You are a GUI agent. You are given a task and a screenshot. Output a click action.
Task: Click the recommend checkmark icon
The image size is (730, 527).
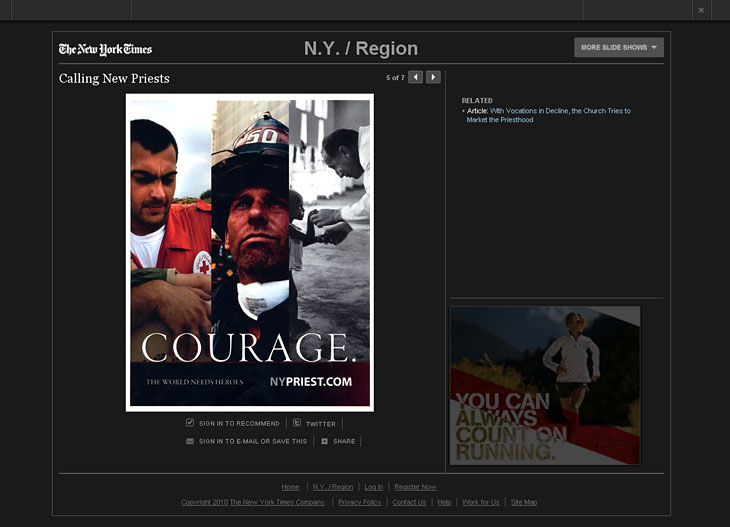point(189,423)
